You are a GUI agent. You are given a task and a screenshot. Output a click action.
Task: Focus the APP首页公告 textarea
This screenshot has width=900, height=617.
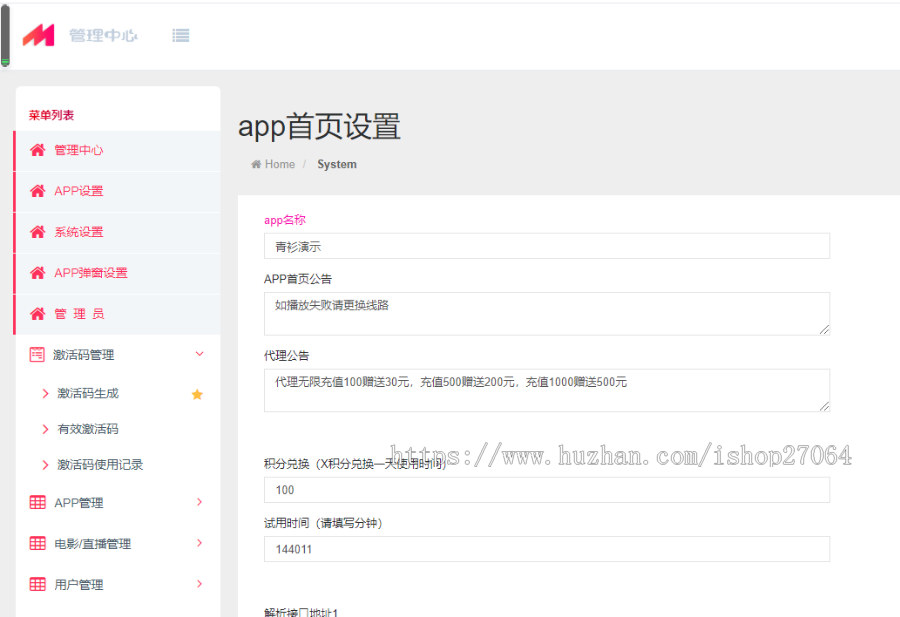pyautogui.click(x=546, y=314)
